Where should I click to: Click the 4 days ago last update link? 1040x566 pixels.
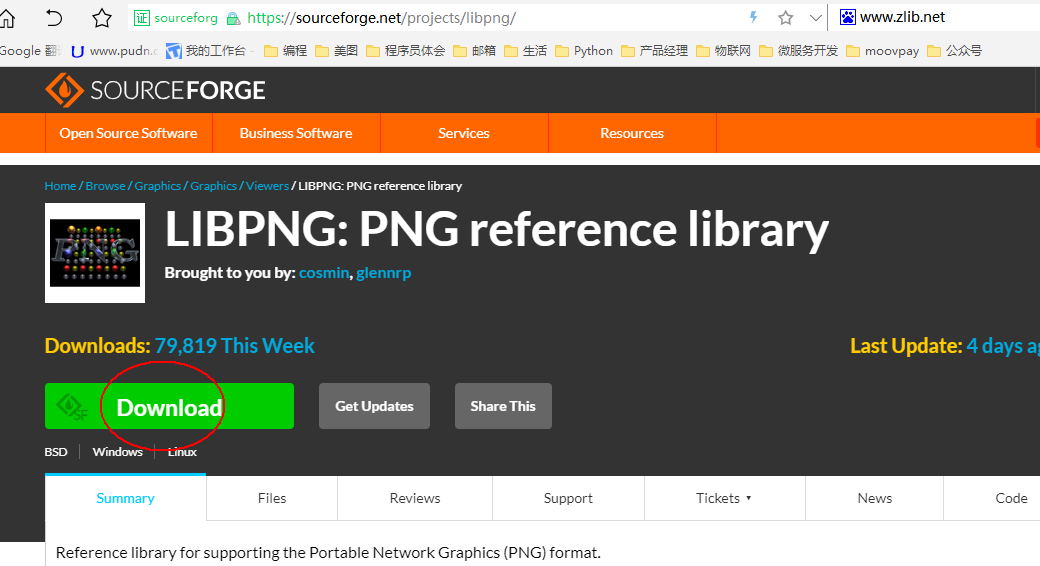1003,346
